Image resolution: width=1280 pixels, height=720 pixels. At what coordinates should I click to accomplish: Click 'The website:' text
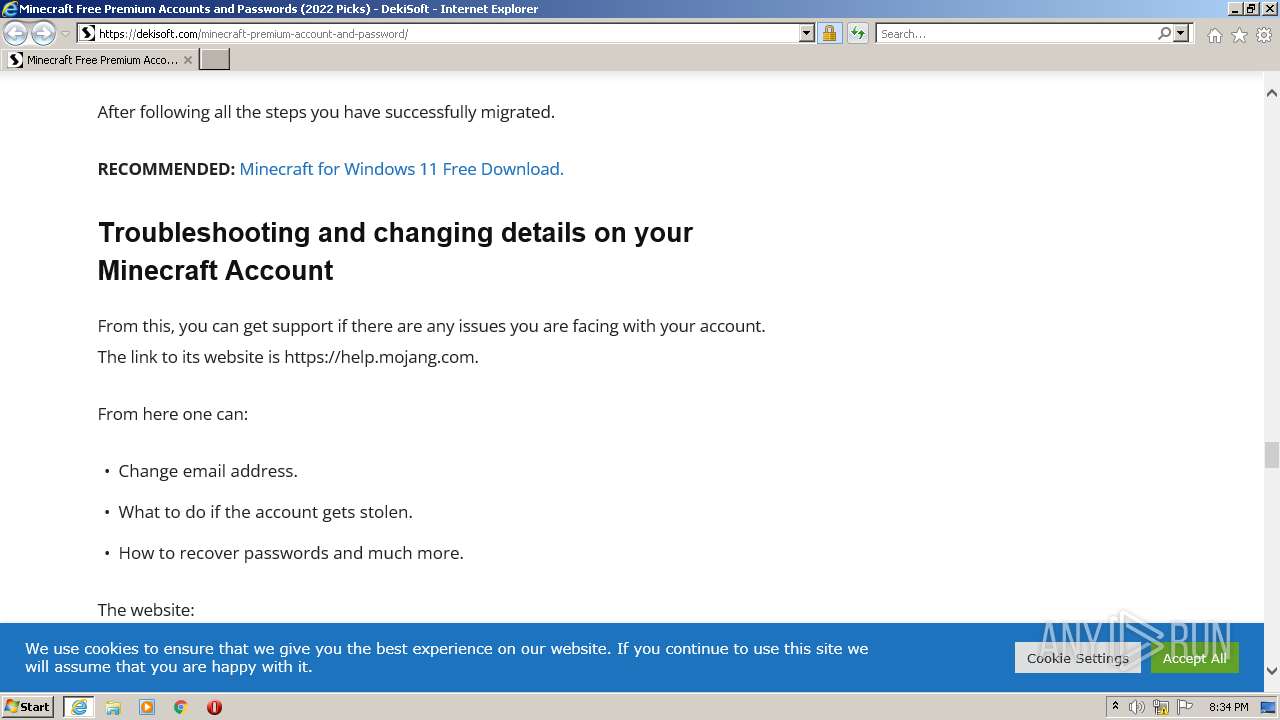coord(146,610)
